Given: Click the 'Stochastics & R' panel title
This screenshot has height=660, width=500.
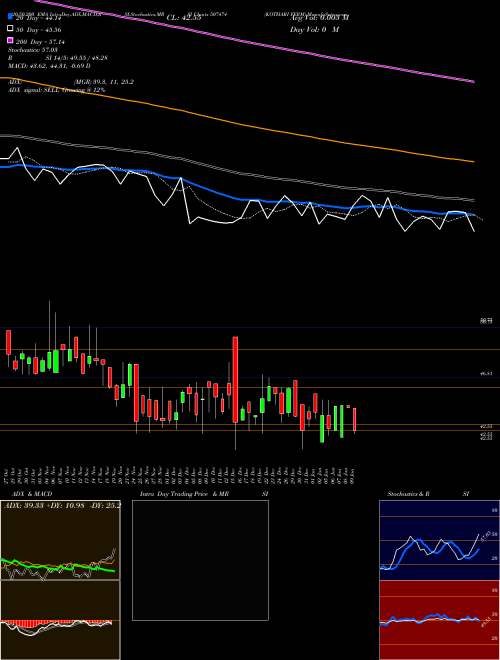Looking at the screenshot, I should [409, 494].
